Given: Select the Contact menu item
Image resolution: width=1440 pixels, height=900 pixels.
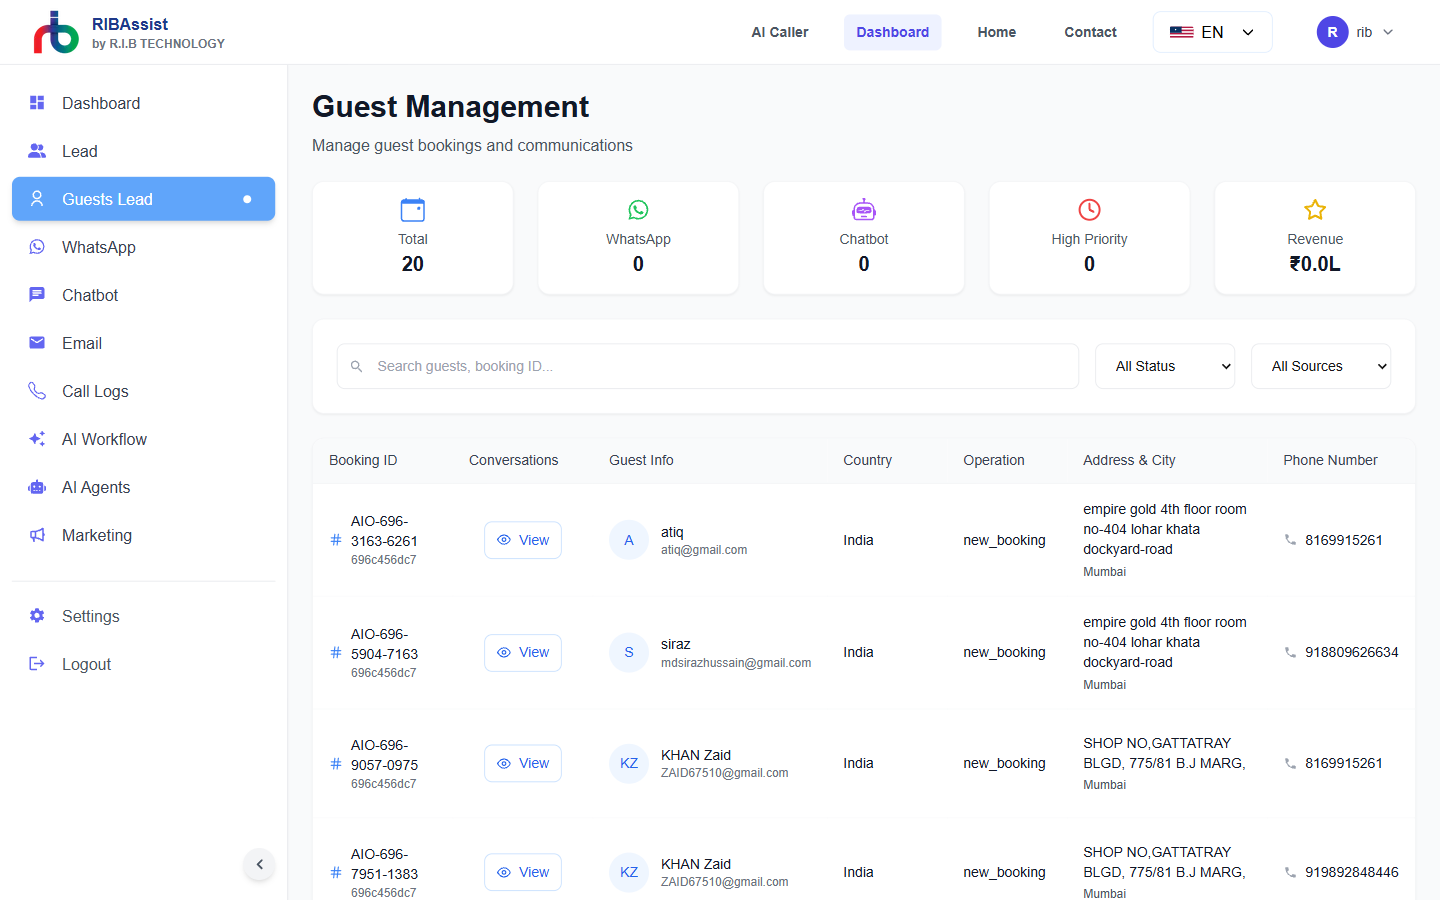Looking at the screenshot, I should [x=1090, y=31].
